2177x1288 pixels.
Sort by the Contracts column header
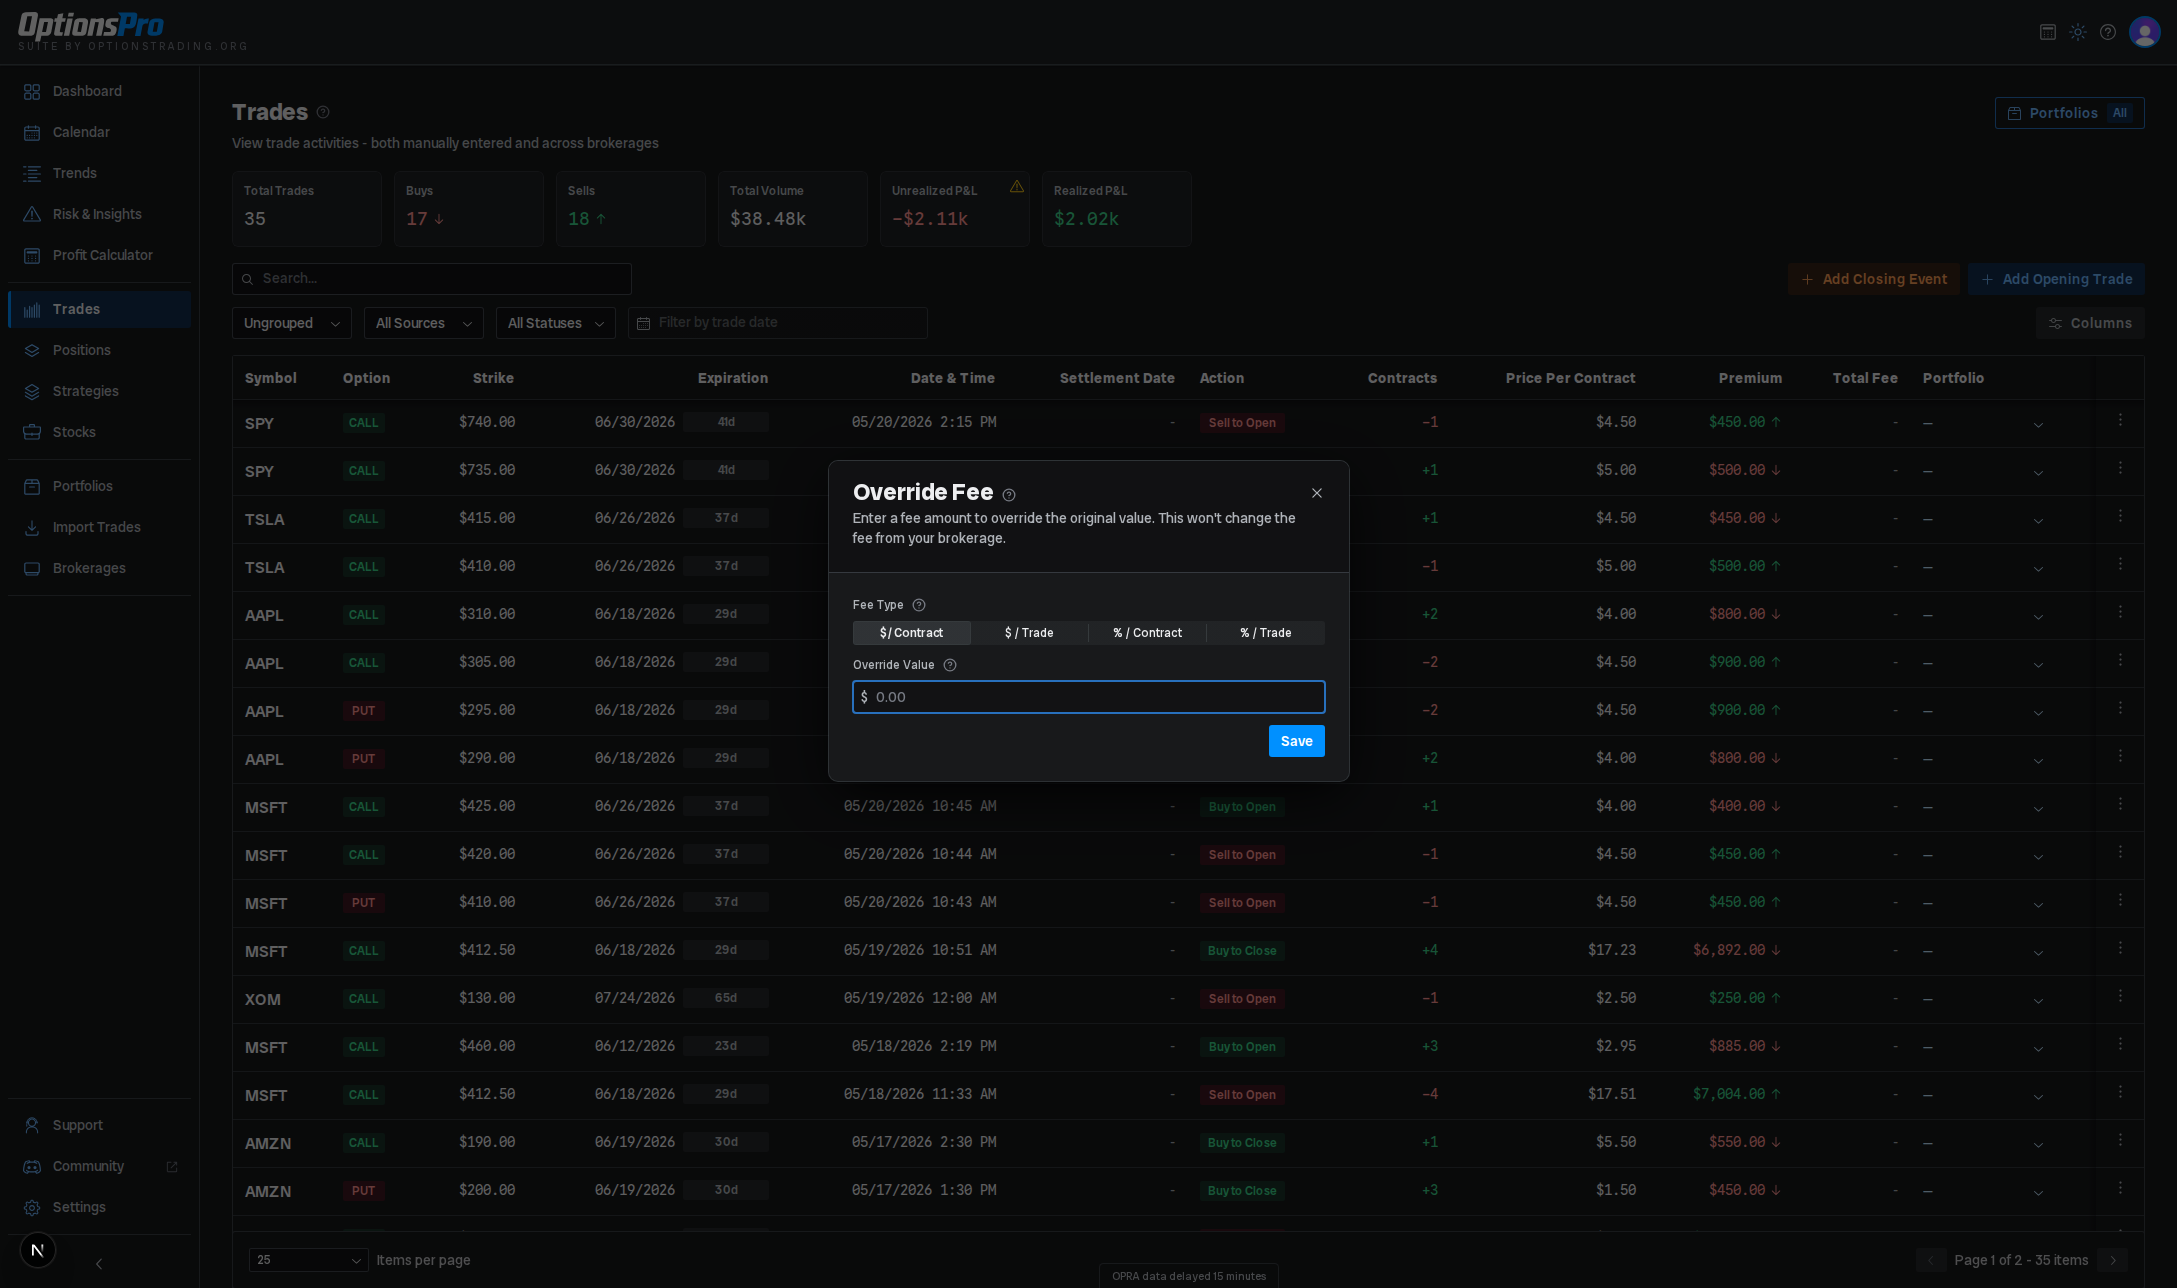coord(1402,378)
